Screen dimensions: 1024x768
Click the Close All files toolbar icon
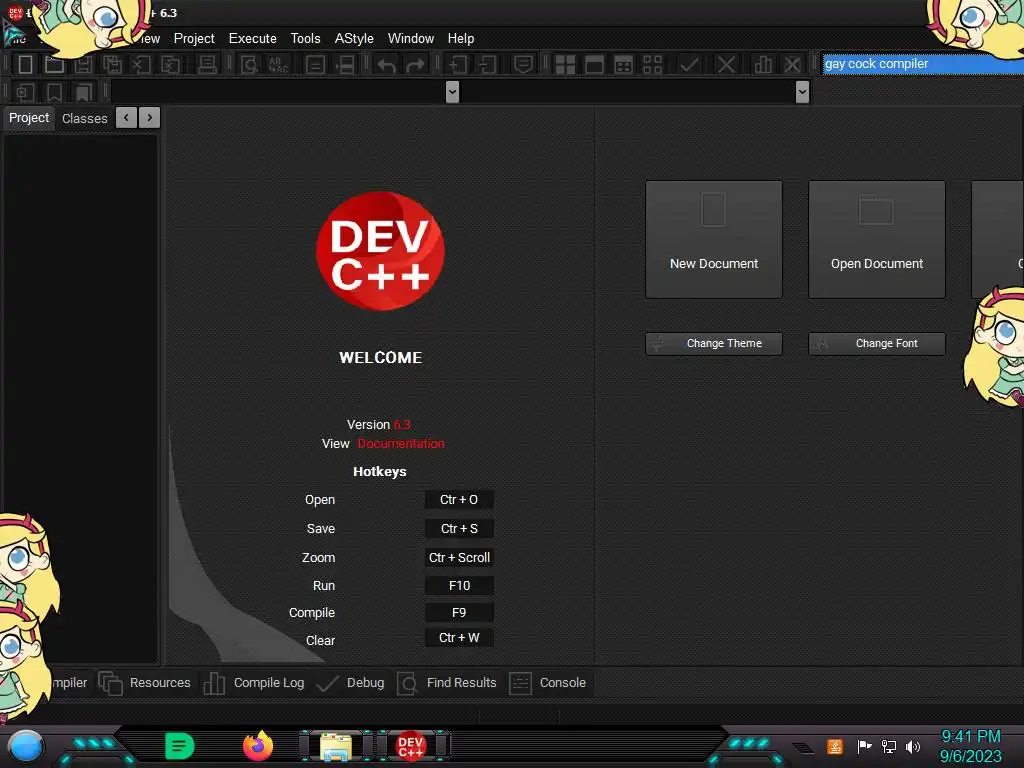171,64
